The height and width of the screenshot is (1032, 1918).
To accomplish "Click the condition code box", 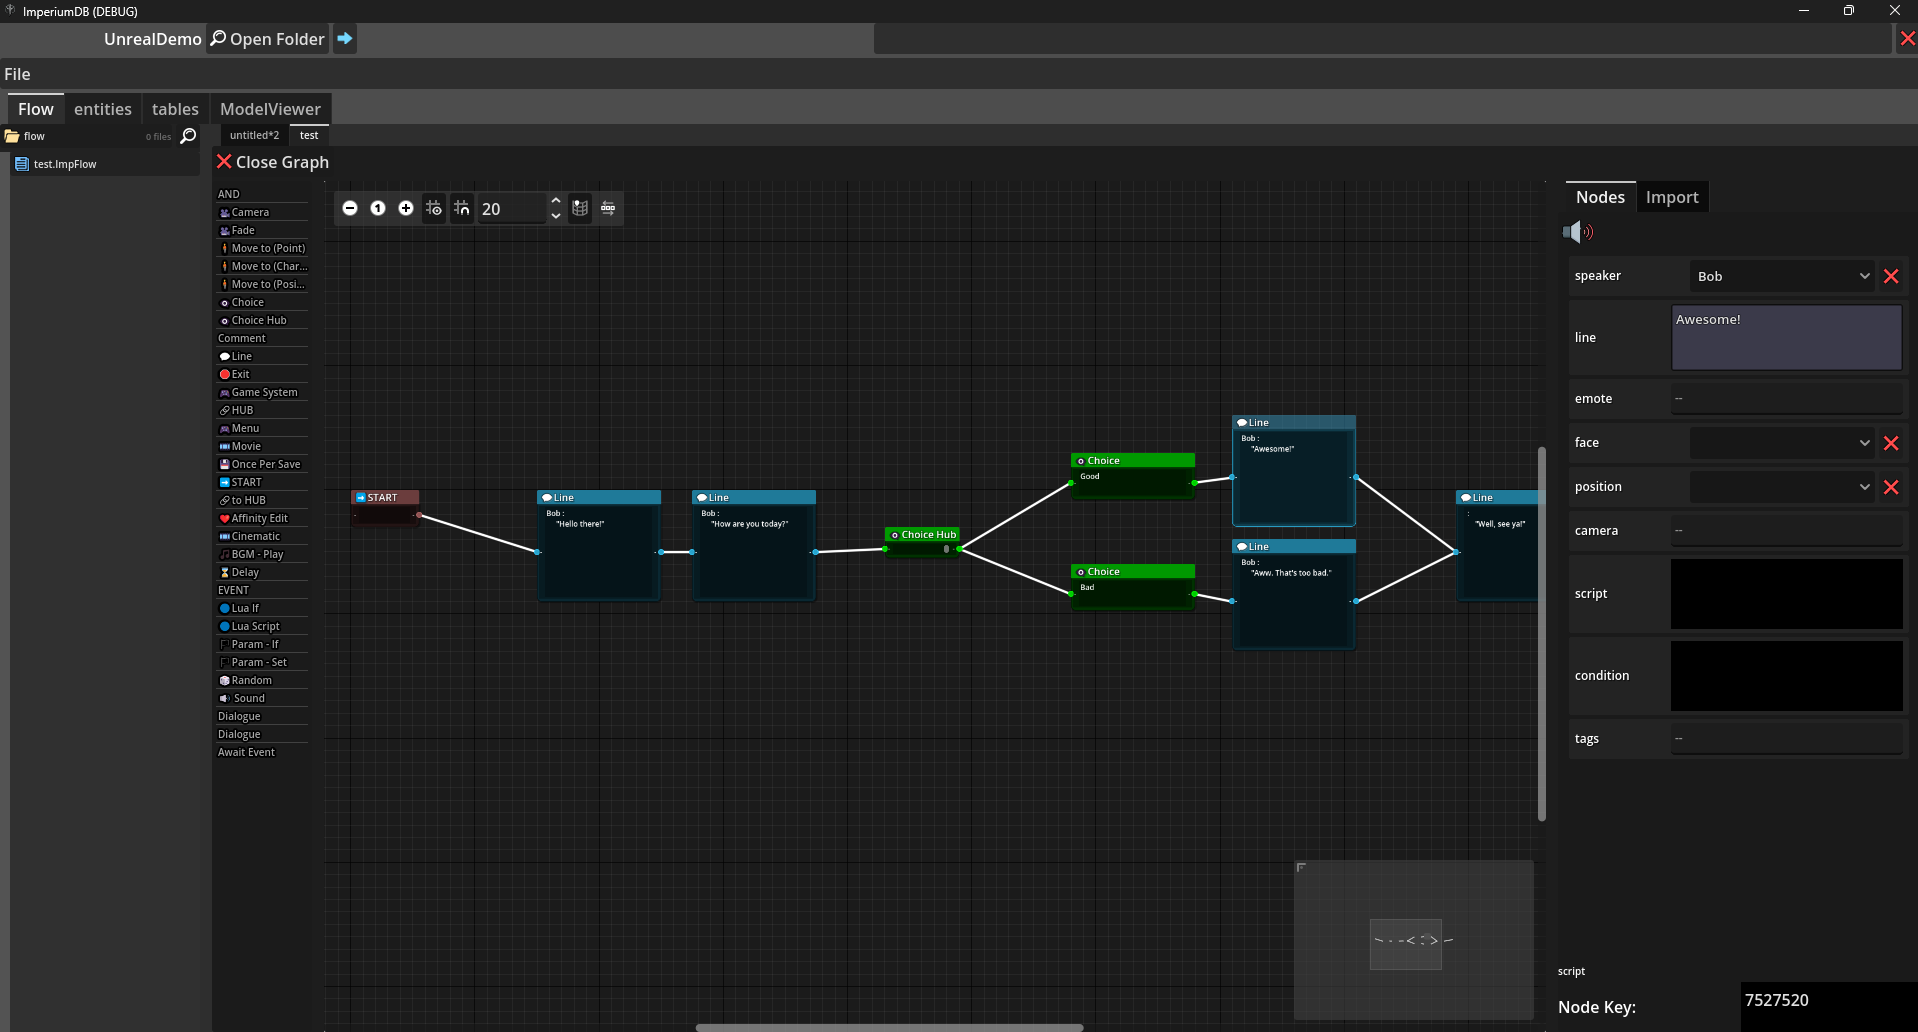I will pyautogui.click(x=1786, y=676).
